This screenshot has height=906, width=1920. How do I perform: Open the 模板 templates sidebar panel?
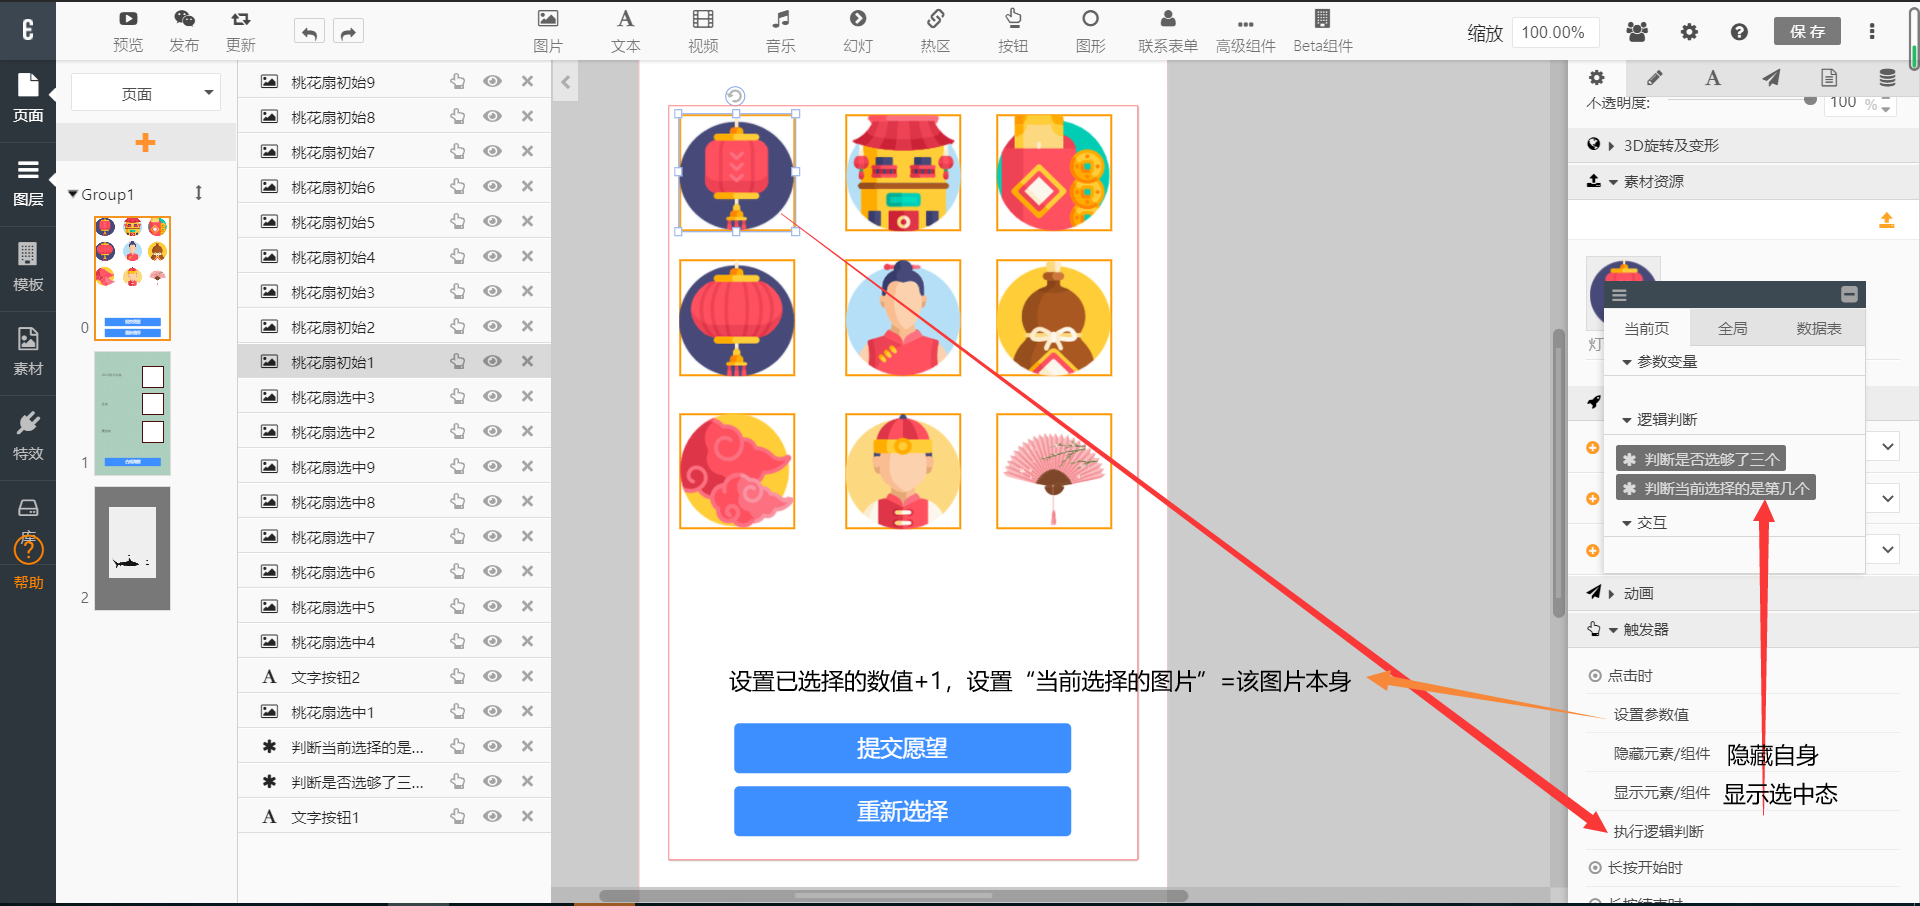[28, 267]
